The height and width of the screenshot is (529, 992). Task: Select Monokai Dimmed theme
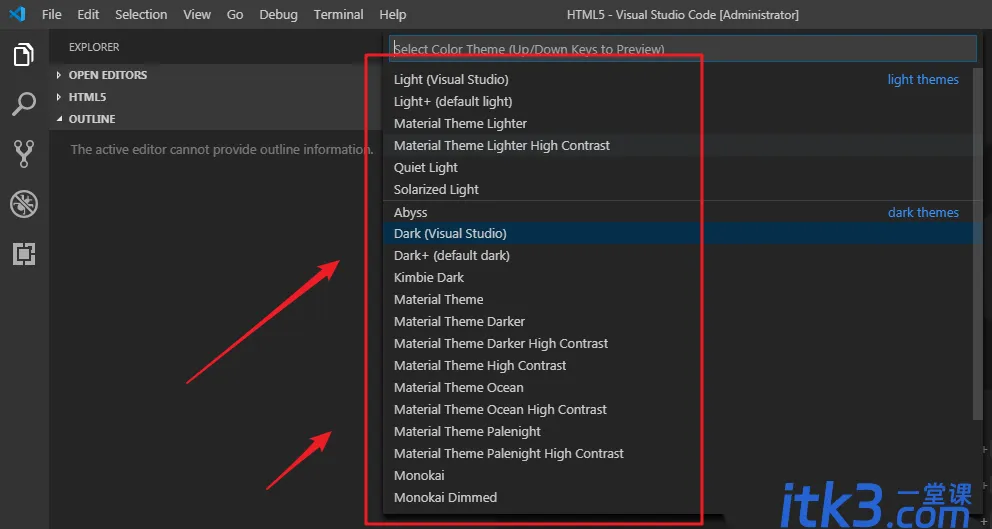pyautogui.click(x=679, y=497)
